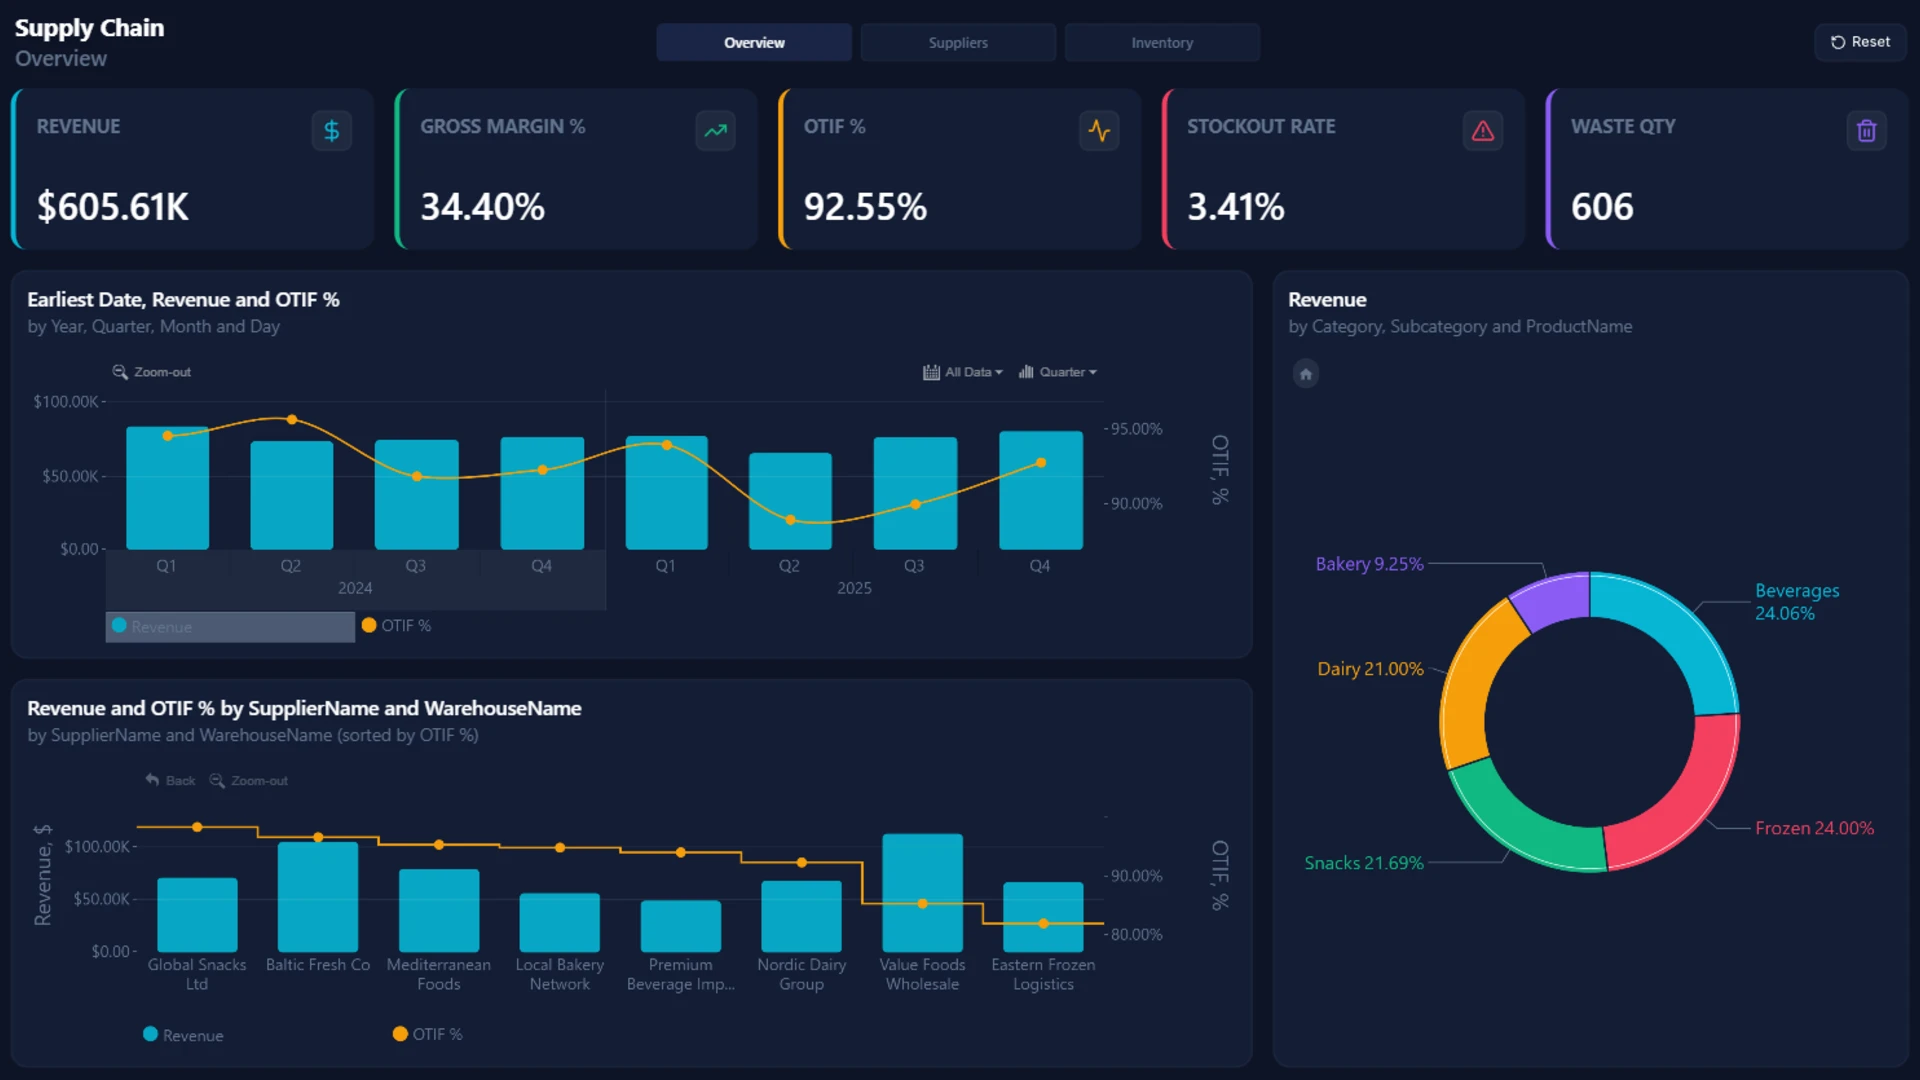Click the trash bin icon on Waste Qty card
Viewport: 1920px width, 1080px height.
pos(1866,131)
